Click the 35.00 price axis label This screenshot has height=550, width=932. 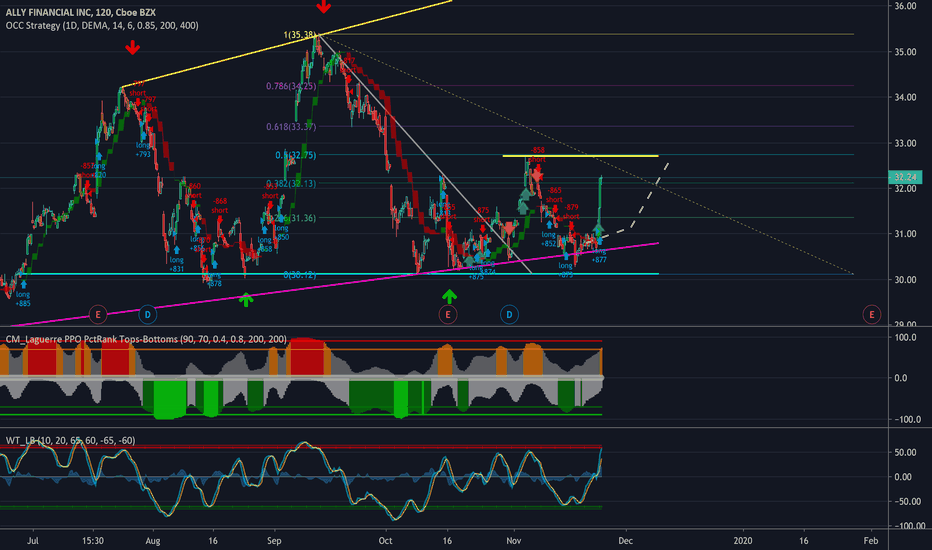point(905,52)
